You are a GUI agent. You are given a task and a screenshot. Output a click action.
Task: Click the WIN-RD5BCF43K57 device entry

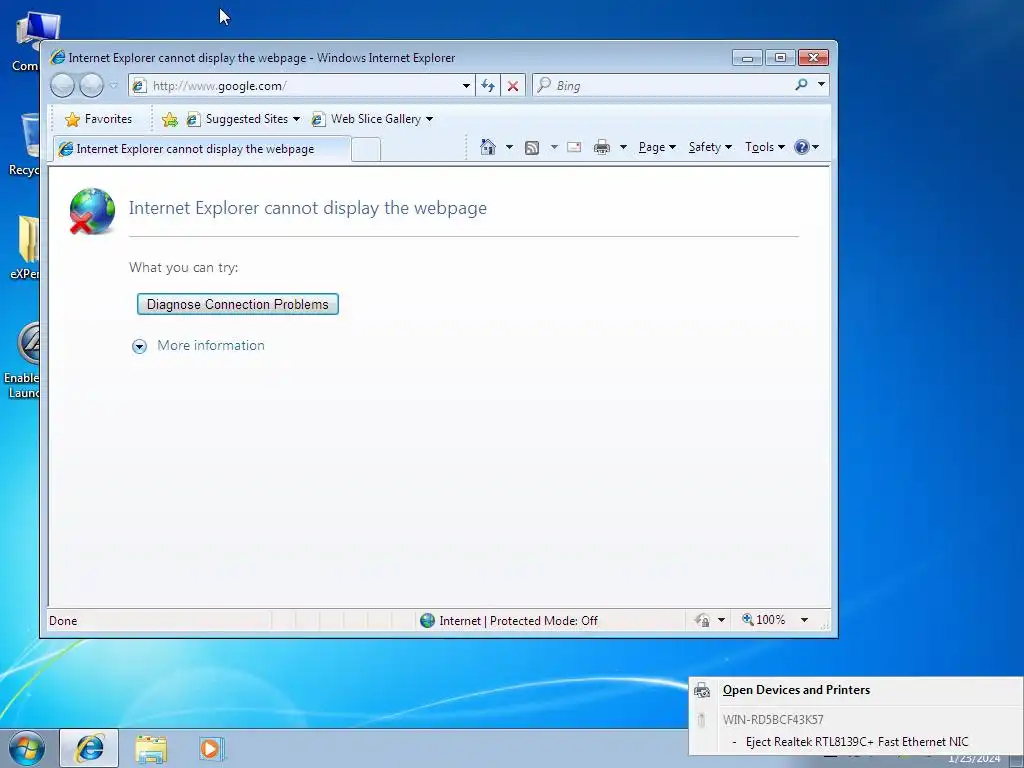click(773, 720)
